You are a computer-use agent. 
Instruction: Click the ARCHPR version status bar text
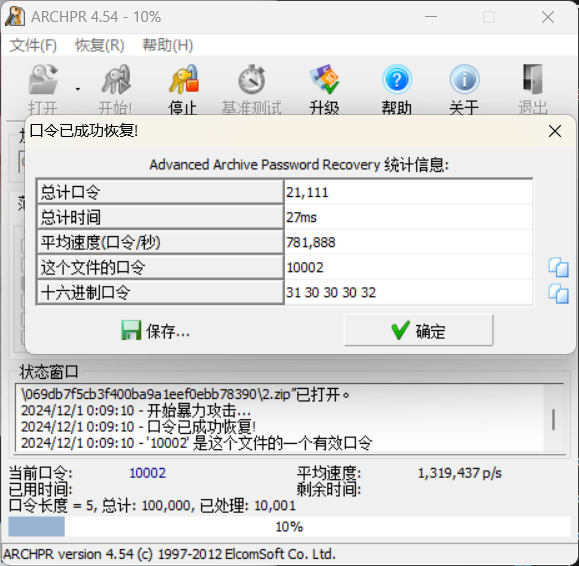[x=169, y=554]
